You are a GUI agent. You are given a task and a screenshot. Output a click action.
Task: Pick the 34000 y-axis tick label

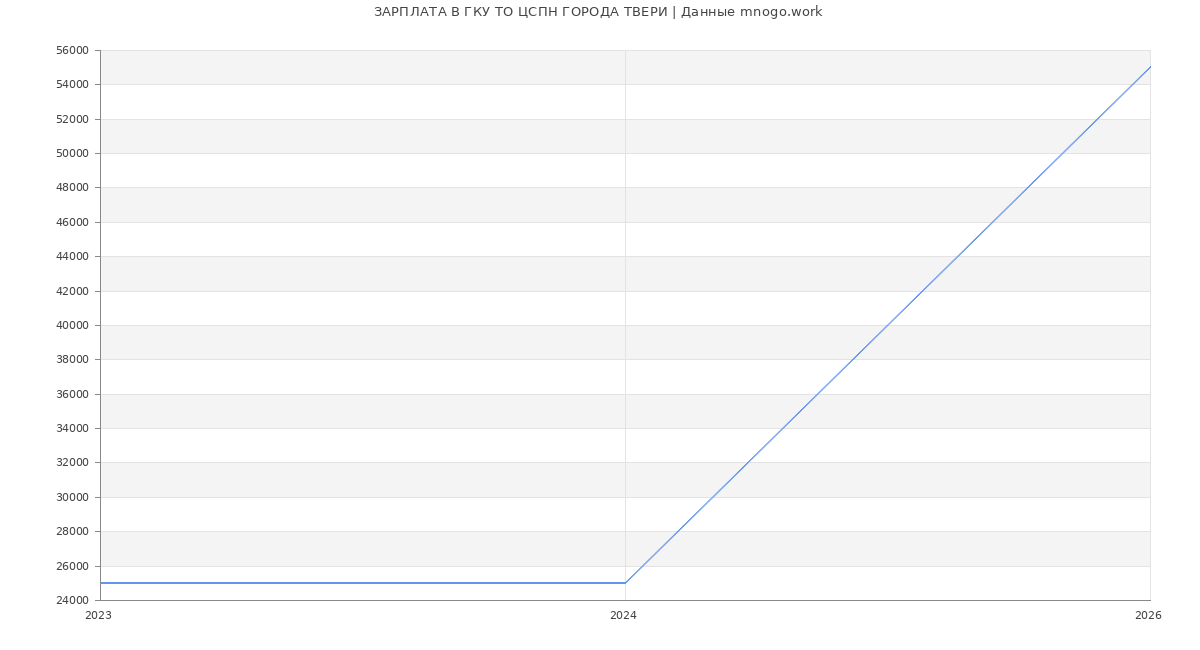click(x=73, y=428)
